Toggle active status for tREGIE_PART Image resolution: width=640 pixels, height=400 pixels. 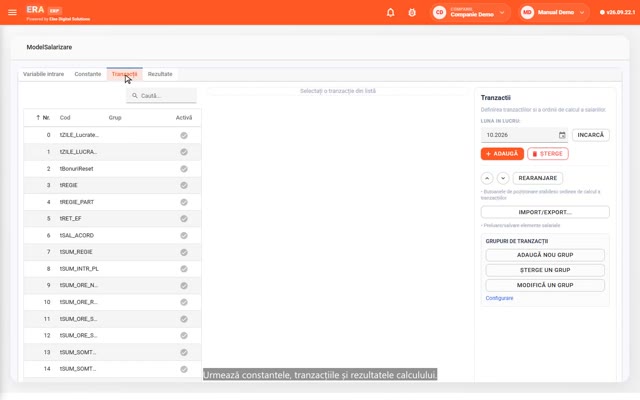point(184,202)
